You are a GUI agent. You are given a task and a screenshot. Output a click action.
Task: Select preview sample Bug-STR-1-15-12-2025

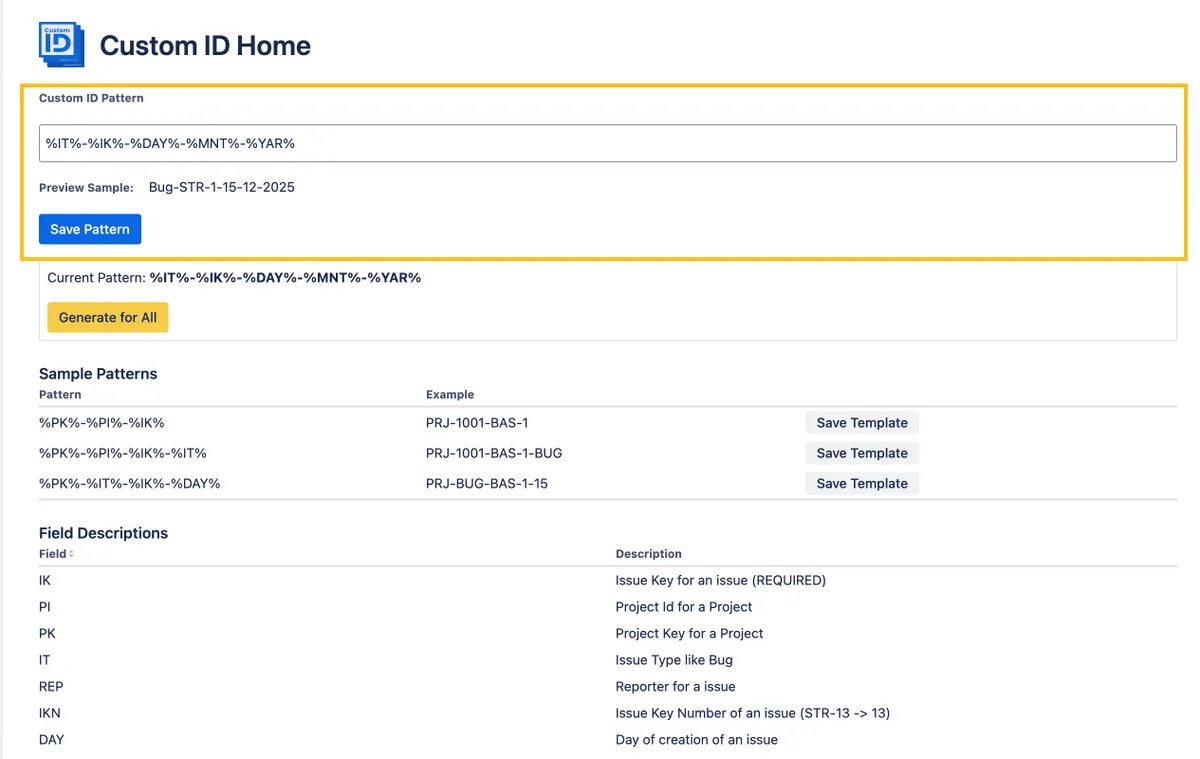coord(222,187)
